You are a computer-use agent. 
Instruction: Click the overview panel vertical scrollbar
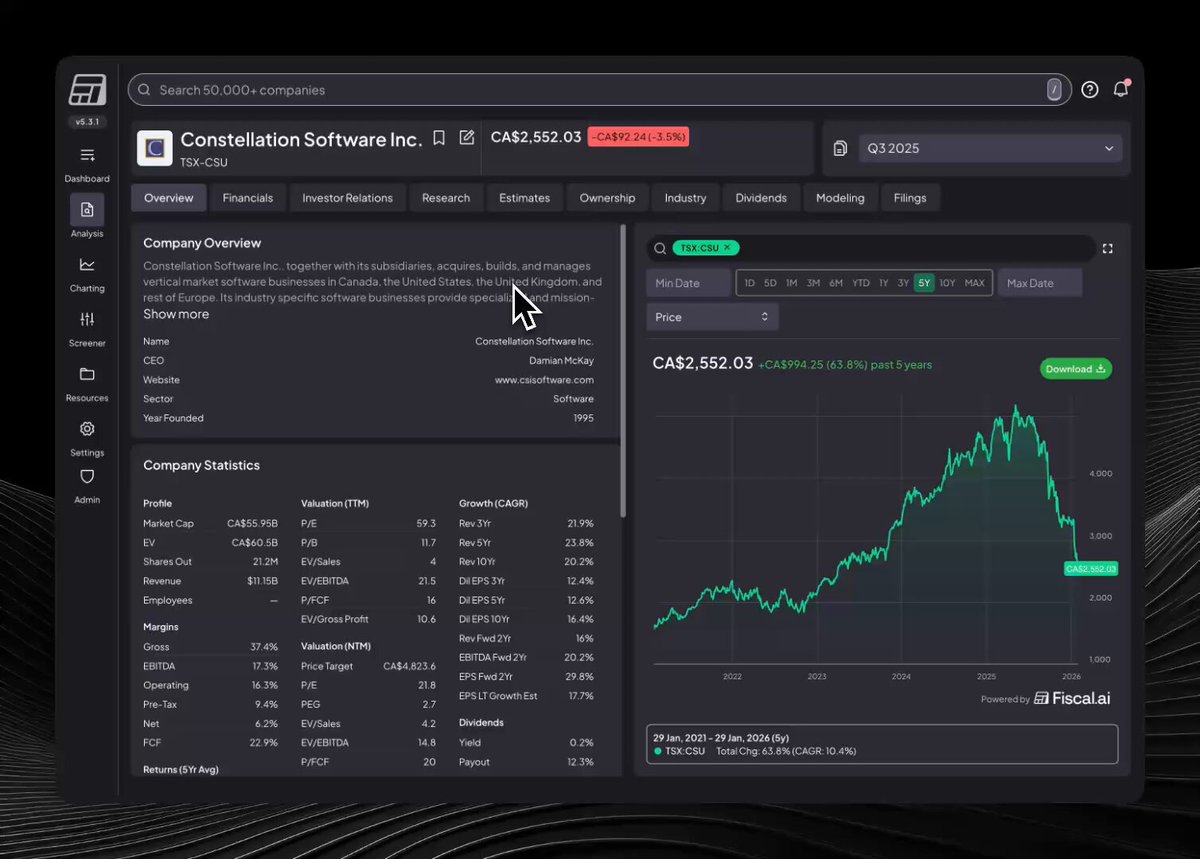624,370
